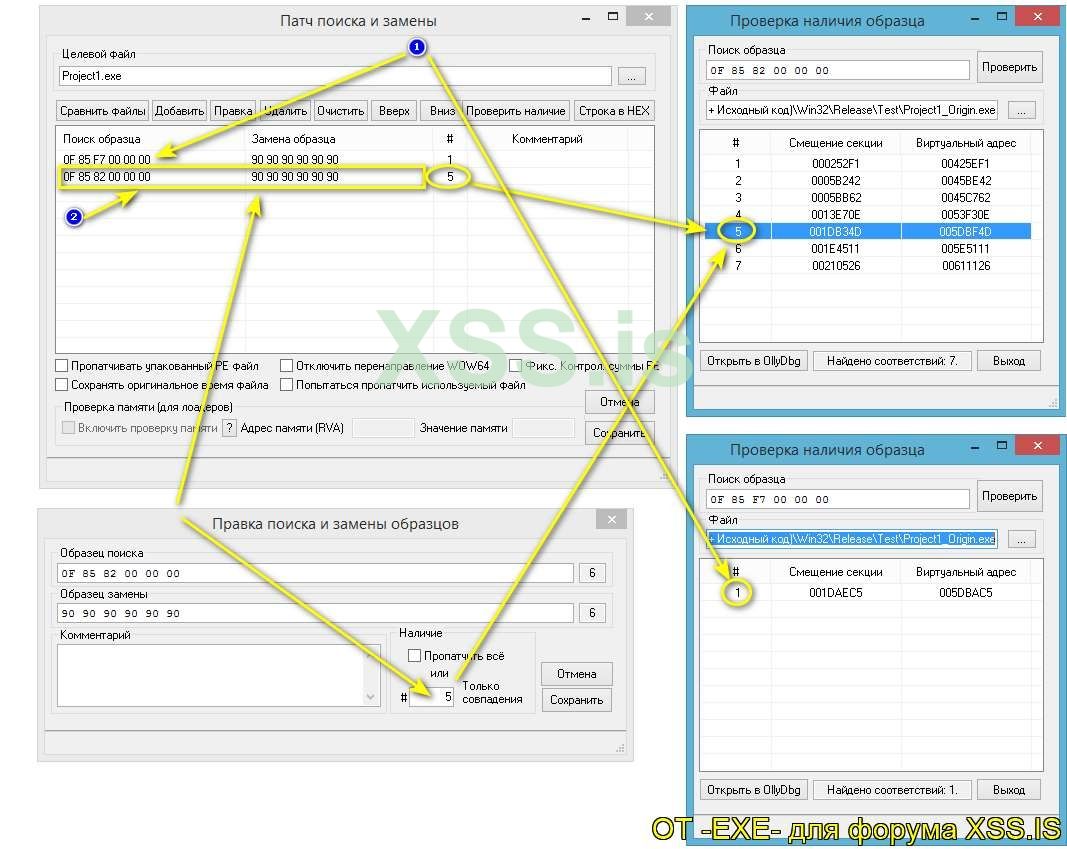Click Отмена in the edit dialog
Image resolution: width=1067 pixels, height=849 pixels.
[x=576, y=674]
